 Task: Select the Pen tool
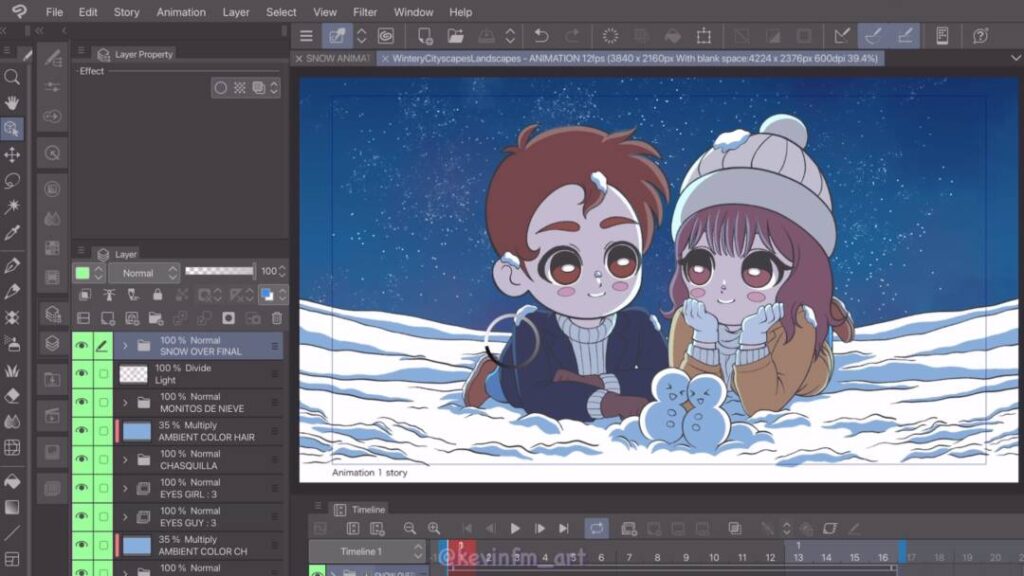tap(12, 266)
